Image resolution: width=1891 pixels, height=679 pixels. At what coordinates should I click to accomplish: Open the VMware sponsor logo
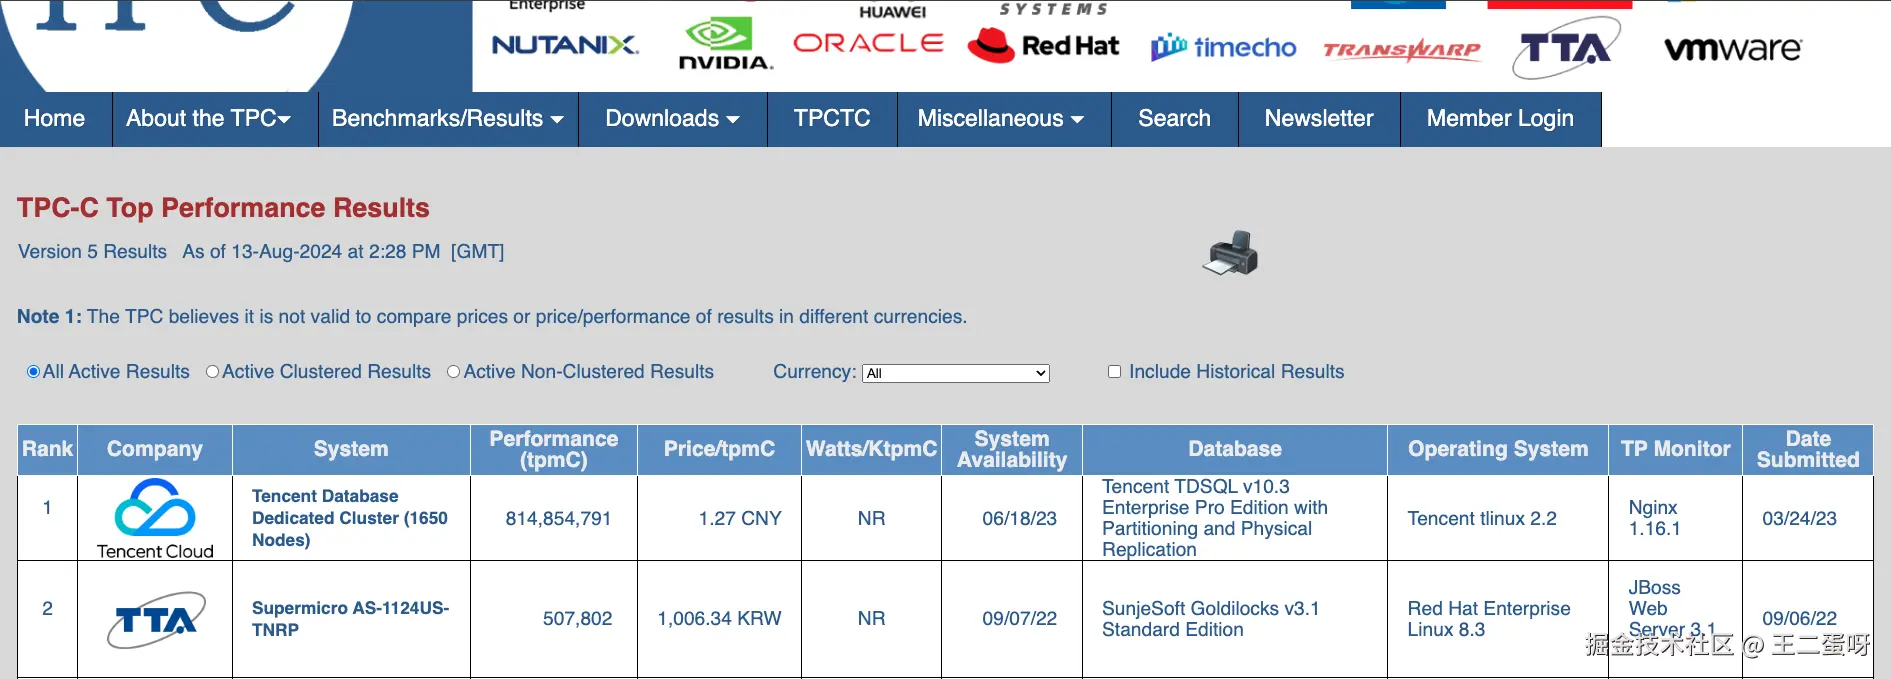(x=1733, y=48)
